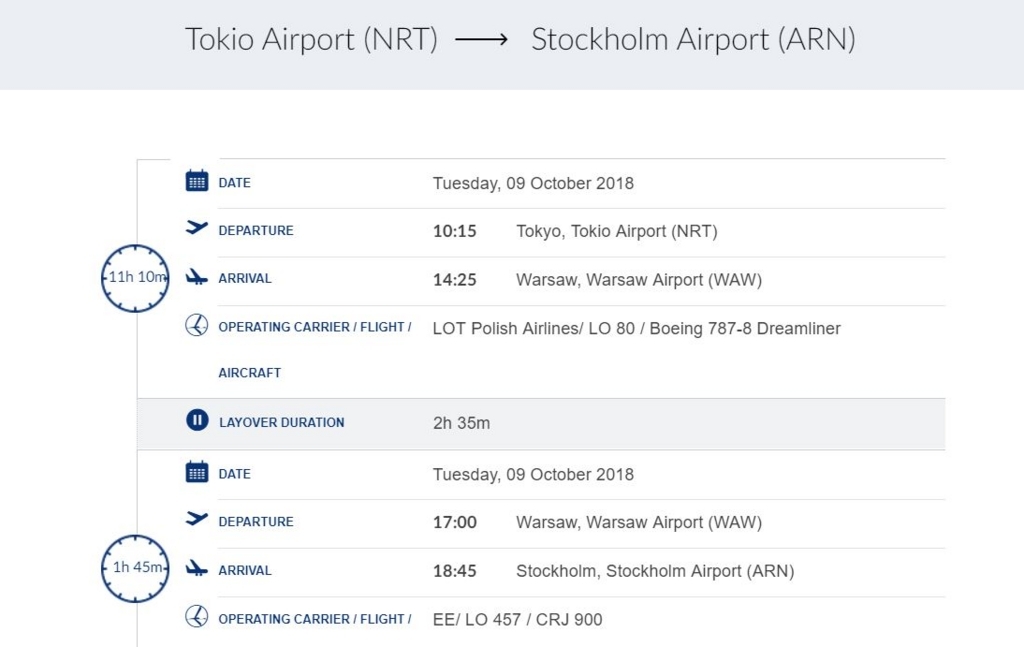
Task: Click the carrier logo icon for flight LO 457
Action: pyautogui.click(x=197, y=616)
